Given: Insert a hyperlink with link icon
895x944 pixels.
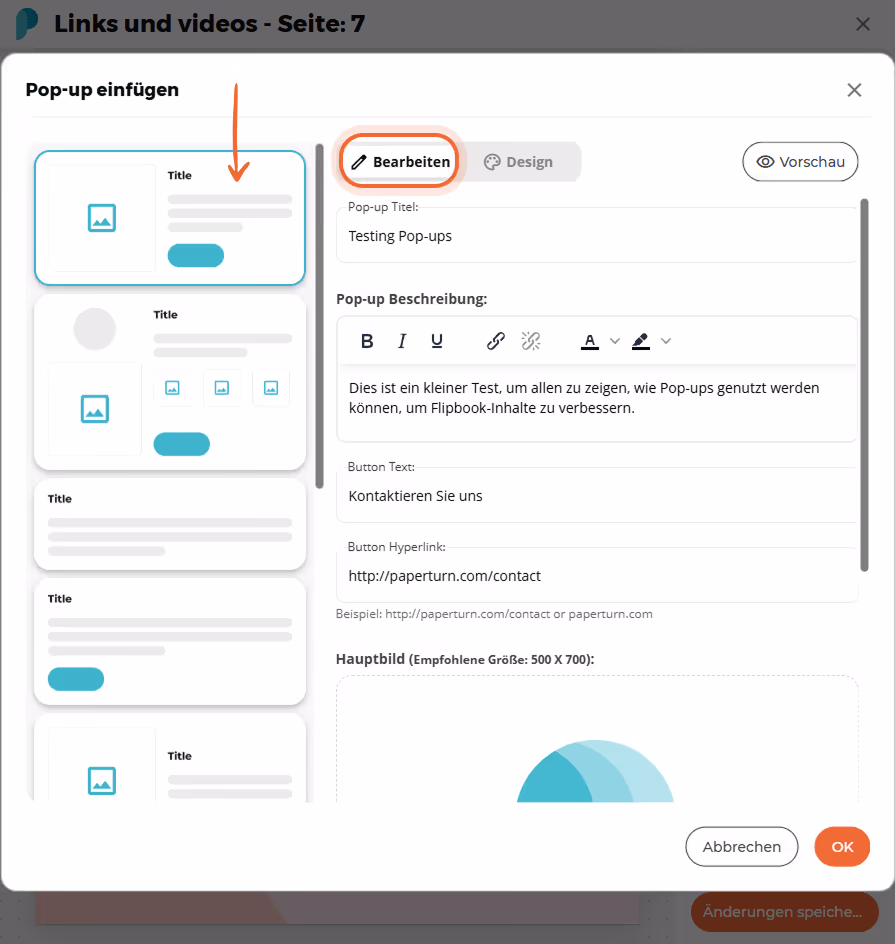Looking at the screenshot, I should click(x=495, y=341).
